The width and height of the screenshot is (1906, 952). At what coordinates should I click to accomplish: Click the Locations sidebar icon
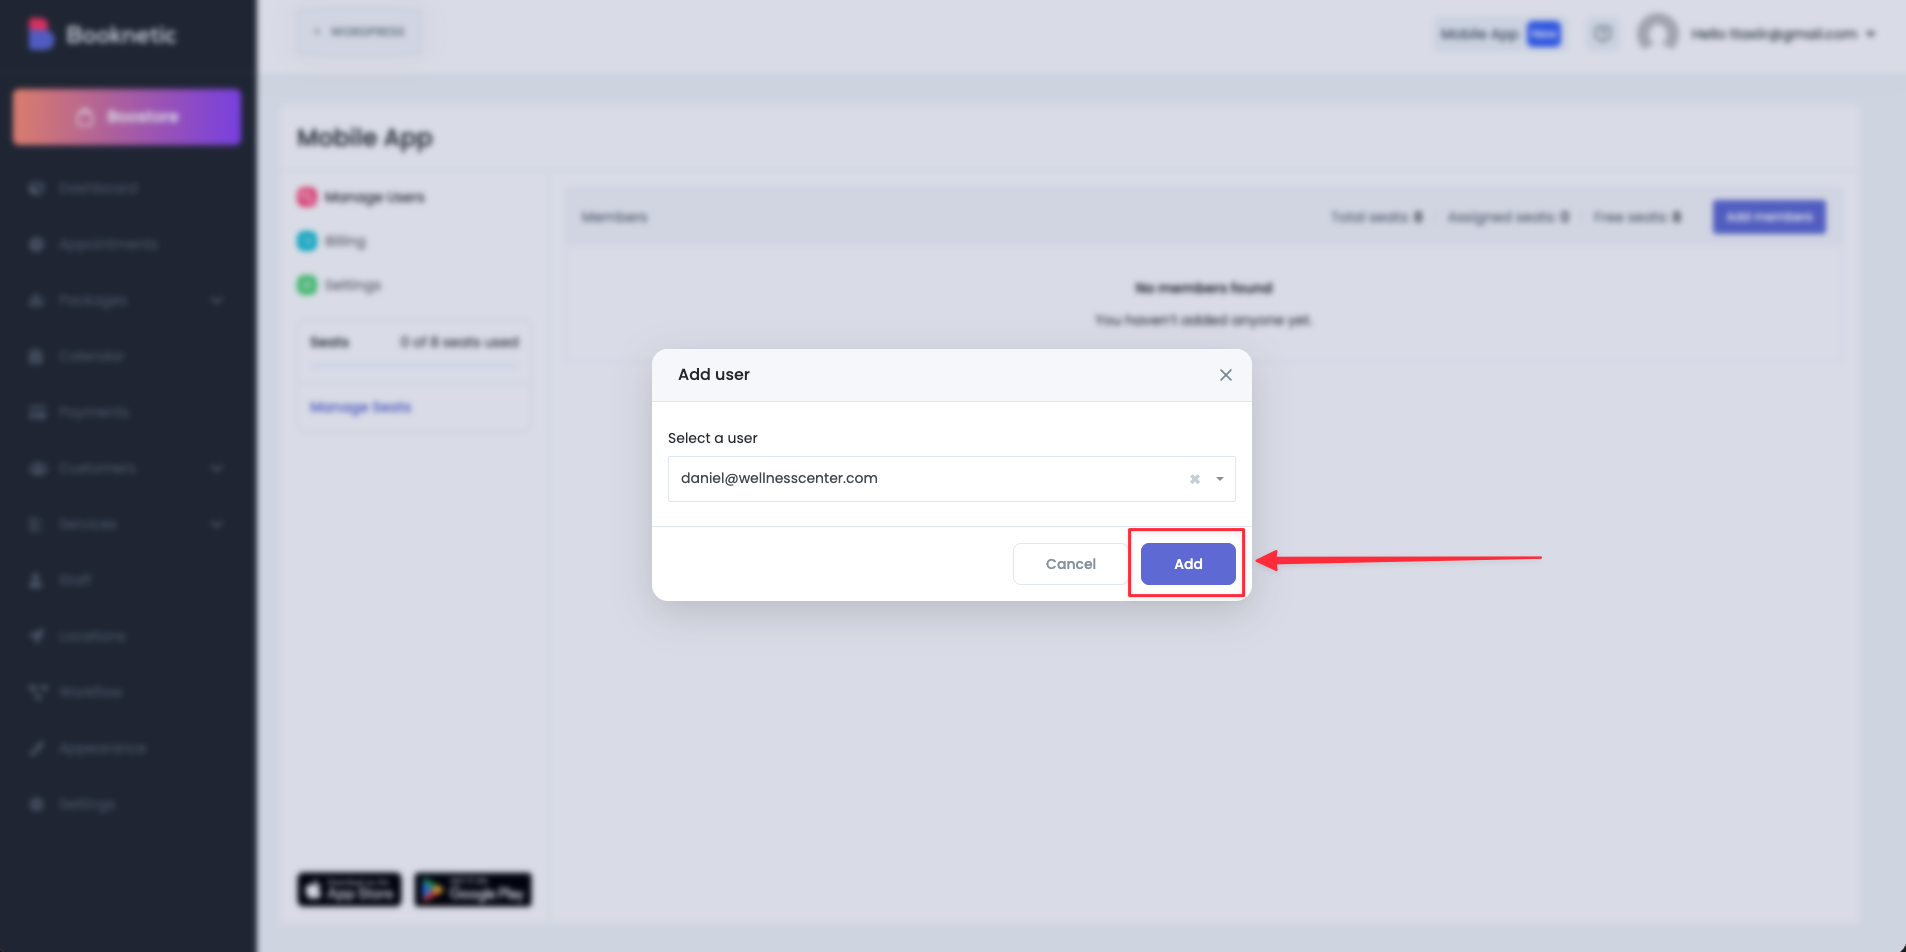click(x=37, y=636)
